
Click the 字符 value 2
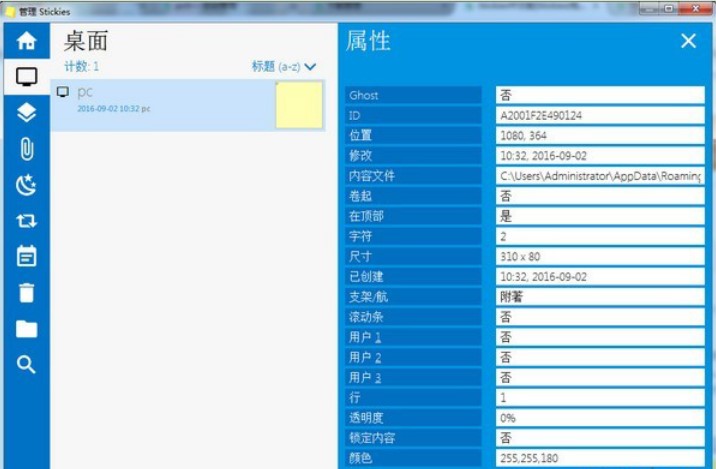[x=600, y=236]
